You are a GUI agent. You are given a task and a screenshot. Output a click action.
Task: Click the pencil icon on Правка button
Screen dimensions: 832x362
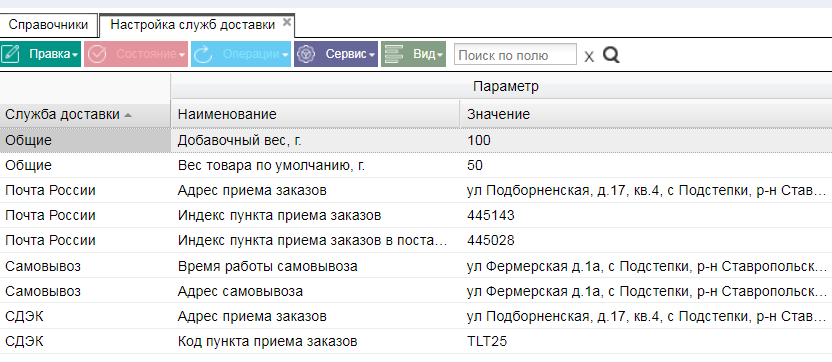11,54
